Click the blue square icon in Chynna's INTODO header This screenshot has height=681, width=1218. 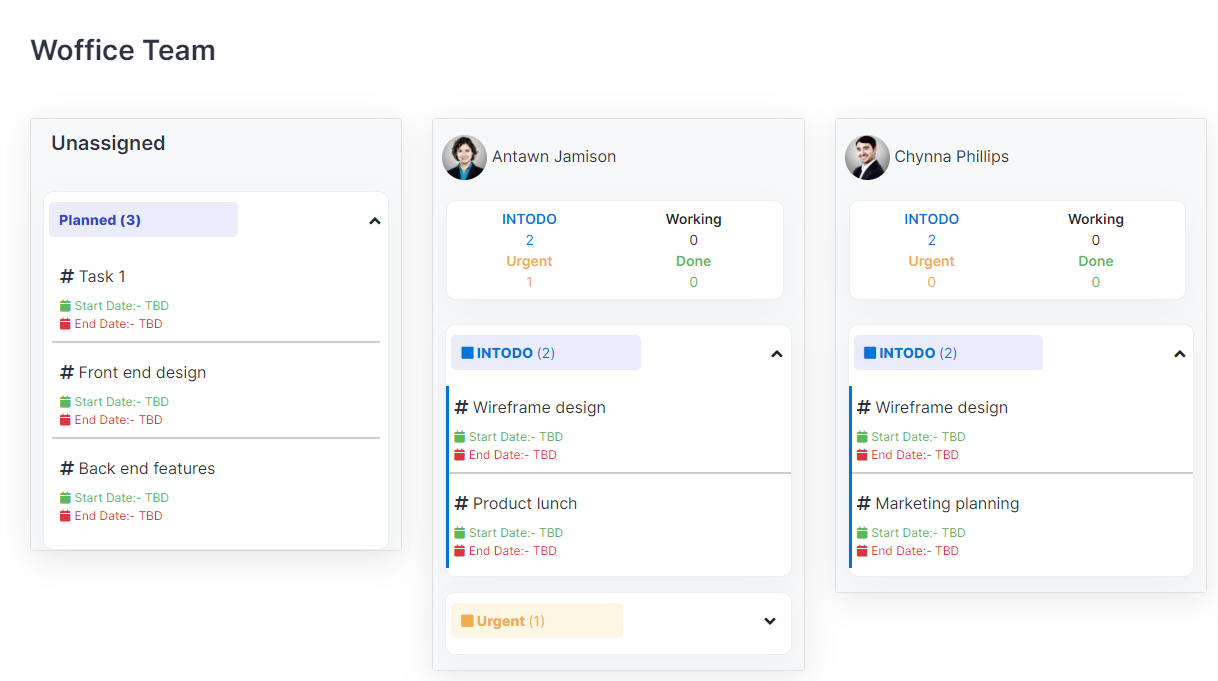click(871, 352)
